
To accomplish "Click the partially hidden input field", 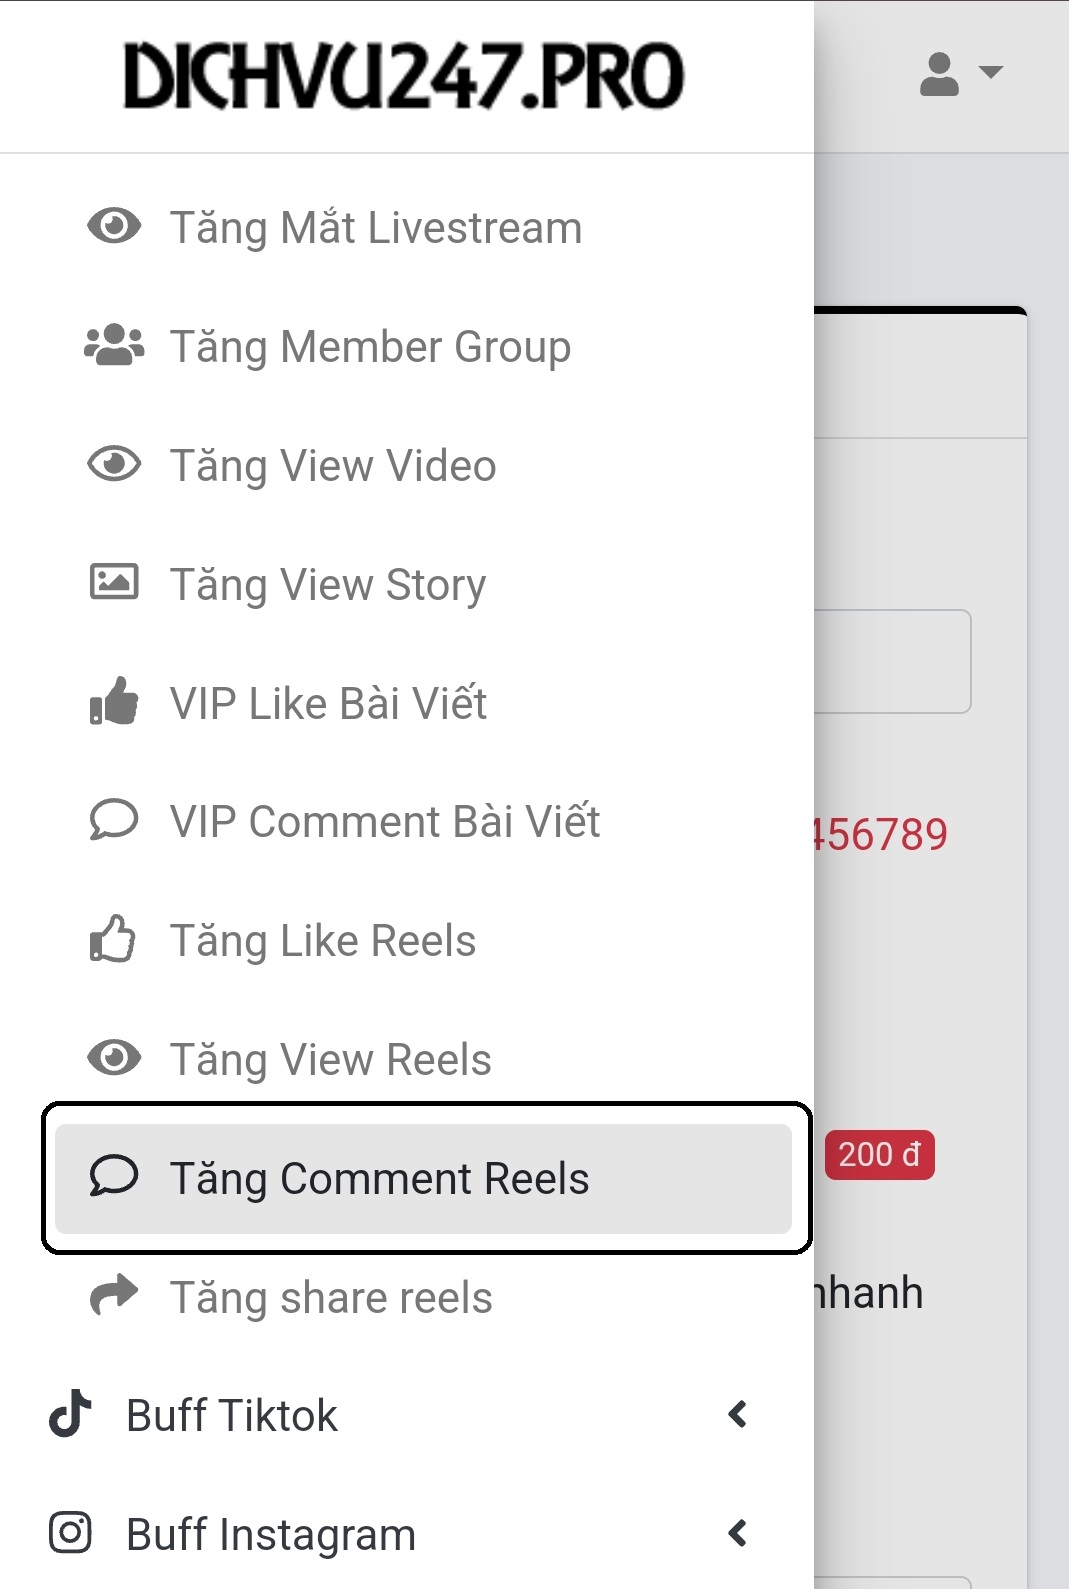I will click(892, 661).
